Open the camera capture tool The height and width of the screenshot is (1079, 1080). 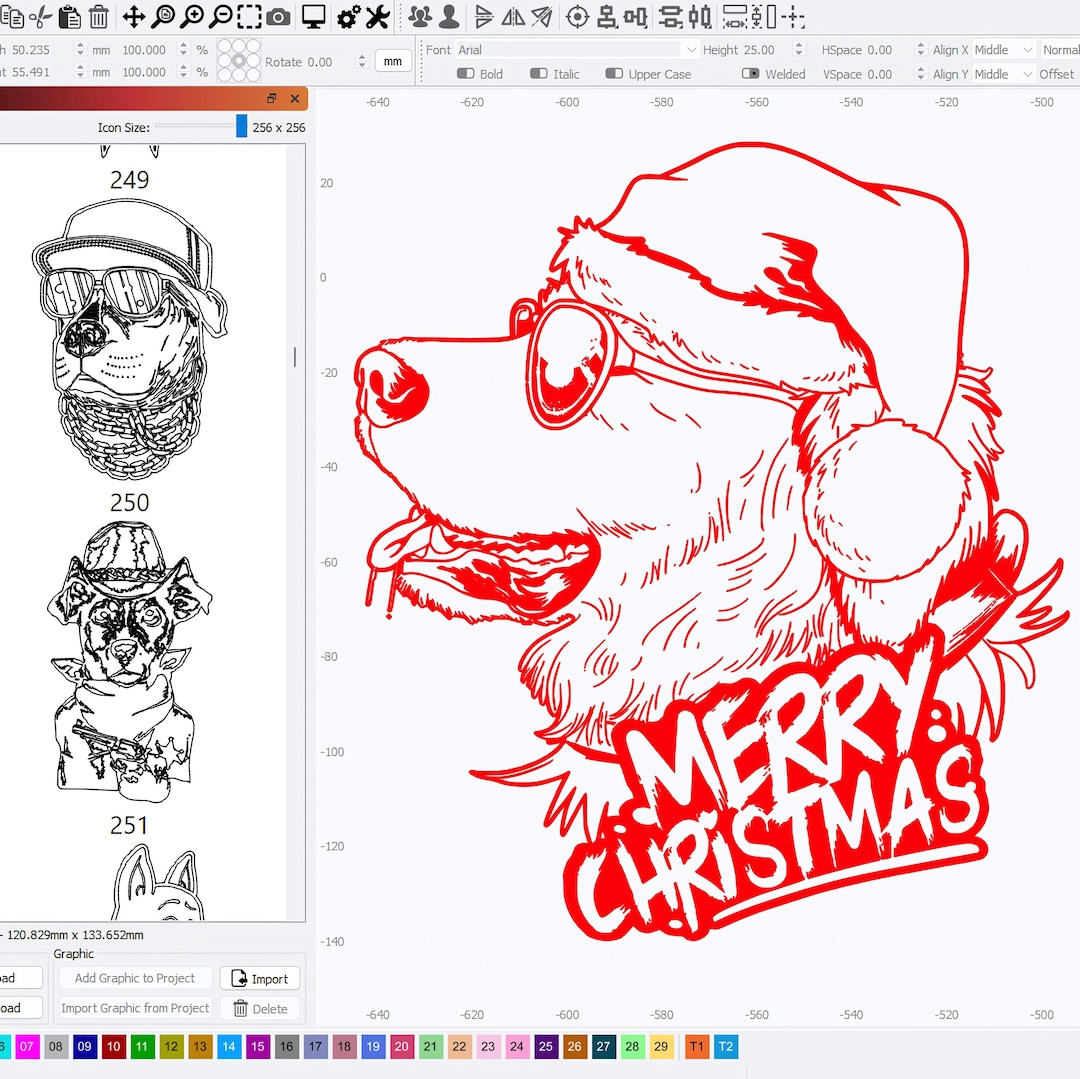[278, 16]
